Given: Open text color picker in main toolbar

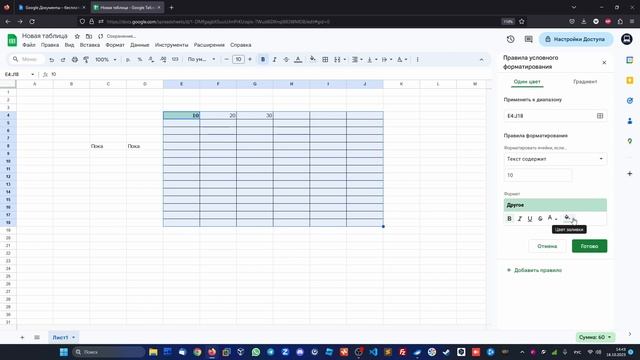Looking at the screenshot, I should (x=298, y=60).
